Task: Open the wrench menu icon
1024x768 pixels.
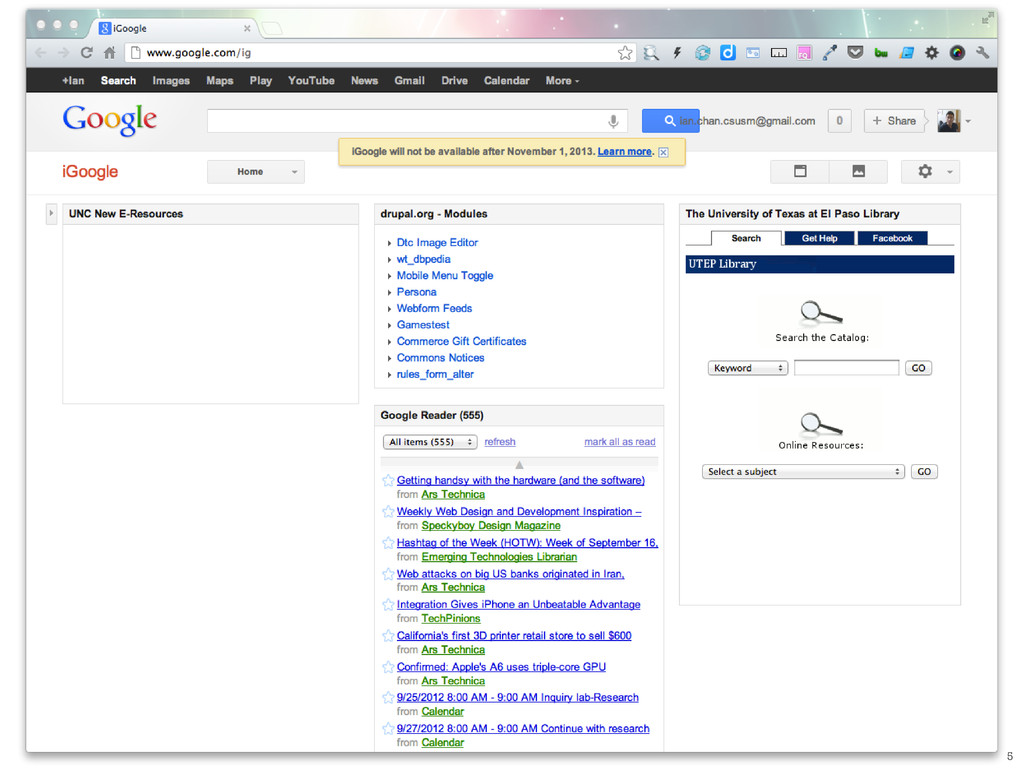Action: coord(982,53)
